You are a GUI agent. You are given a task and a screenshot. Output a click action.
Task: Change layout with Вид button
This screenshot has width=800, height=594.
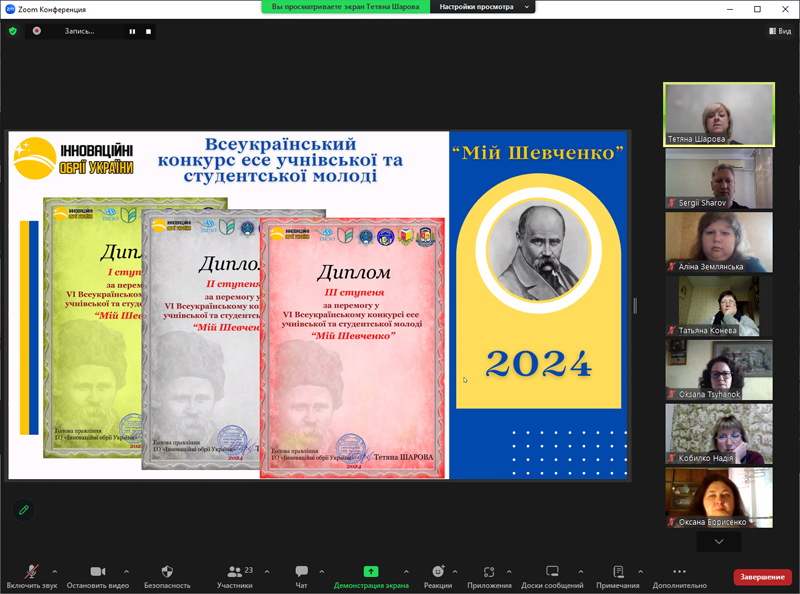click(780, 31)
